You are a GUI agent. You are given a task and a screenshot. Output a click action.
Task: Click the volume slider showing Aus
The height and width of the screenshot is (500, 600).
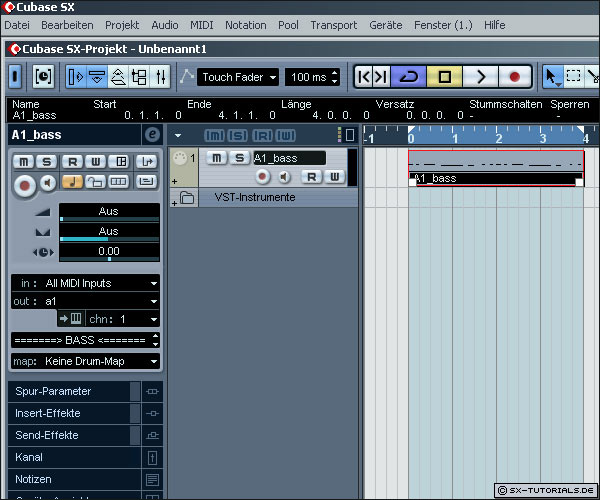coord(109,213)
